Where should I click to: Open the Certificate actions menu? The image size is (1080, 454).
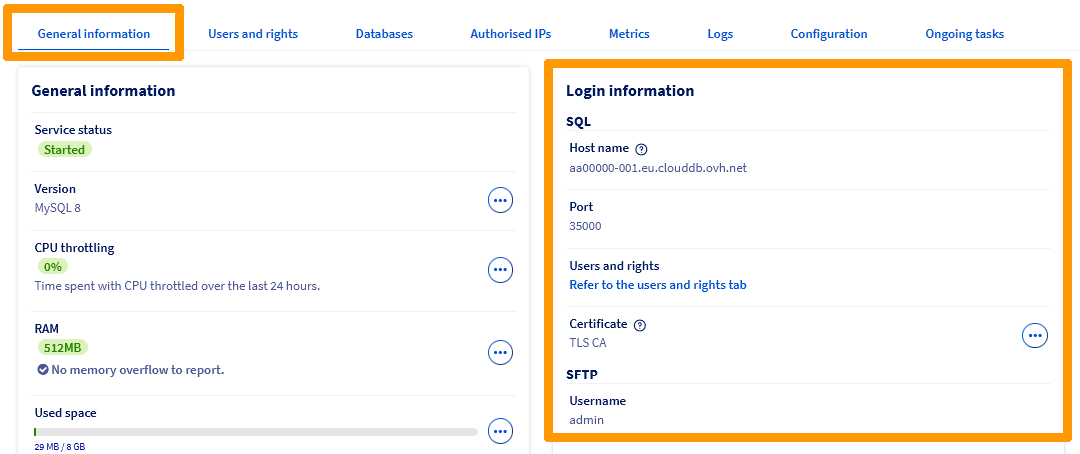1035,335
